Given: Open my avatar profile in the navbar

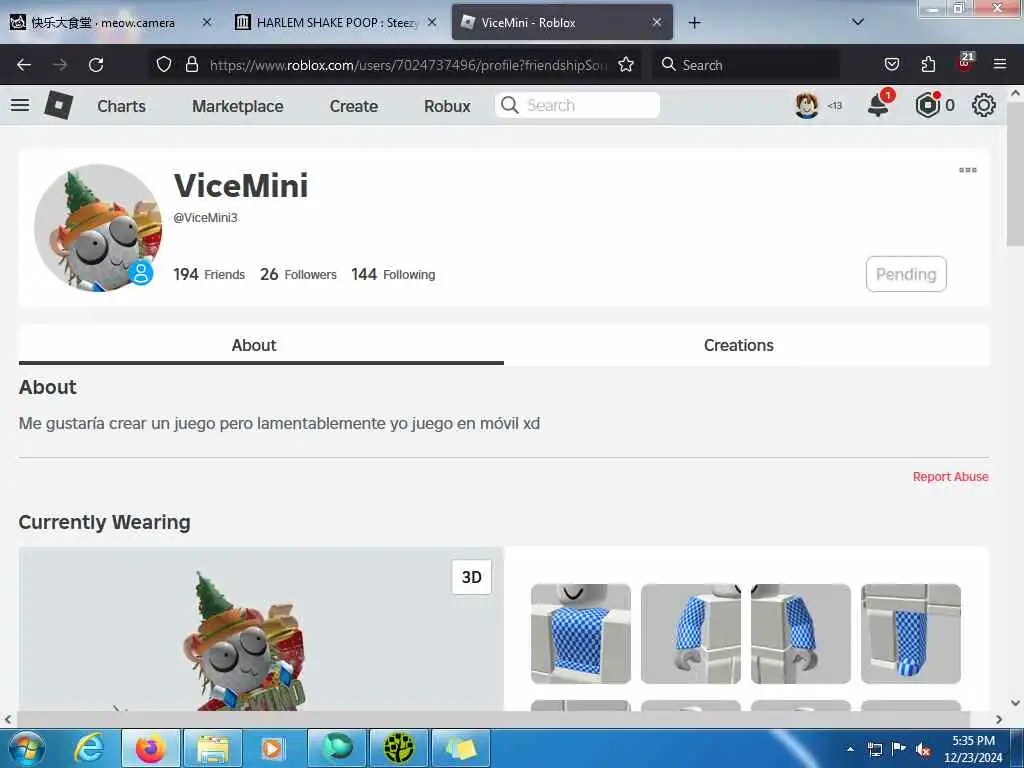Looking at the screenshot, I should click(x=807, y=105).
